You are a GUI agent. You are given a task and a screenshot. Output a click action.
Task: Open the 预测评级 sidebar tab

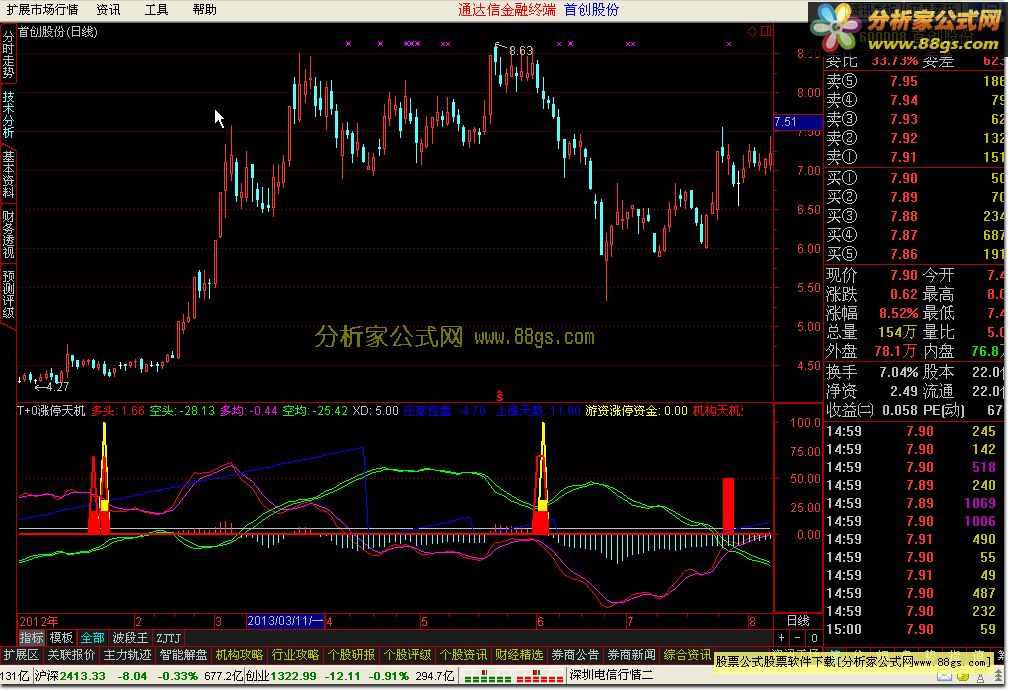pos(8,294)
